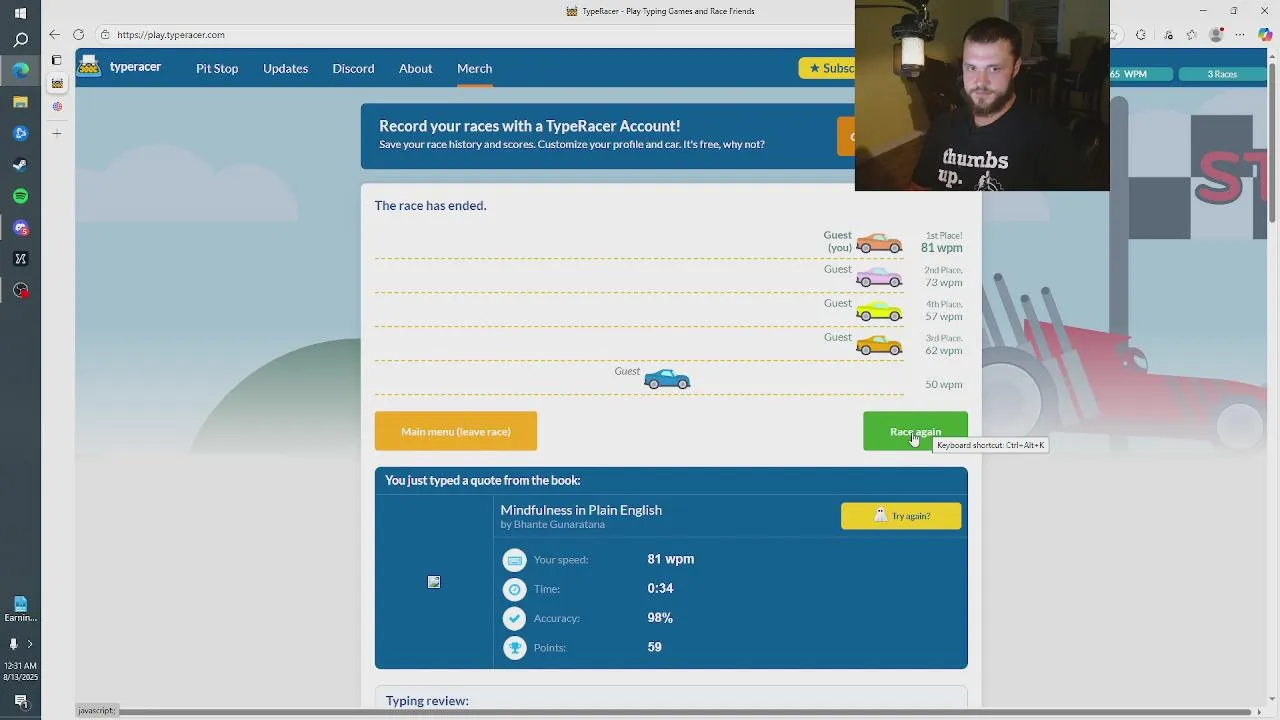The image size is (1280, 720).
Task: Open the Edge profile avatar
Action: coord(1216,35)
